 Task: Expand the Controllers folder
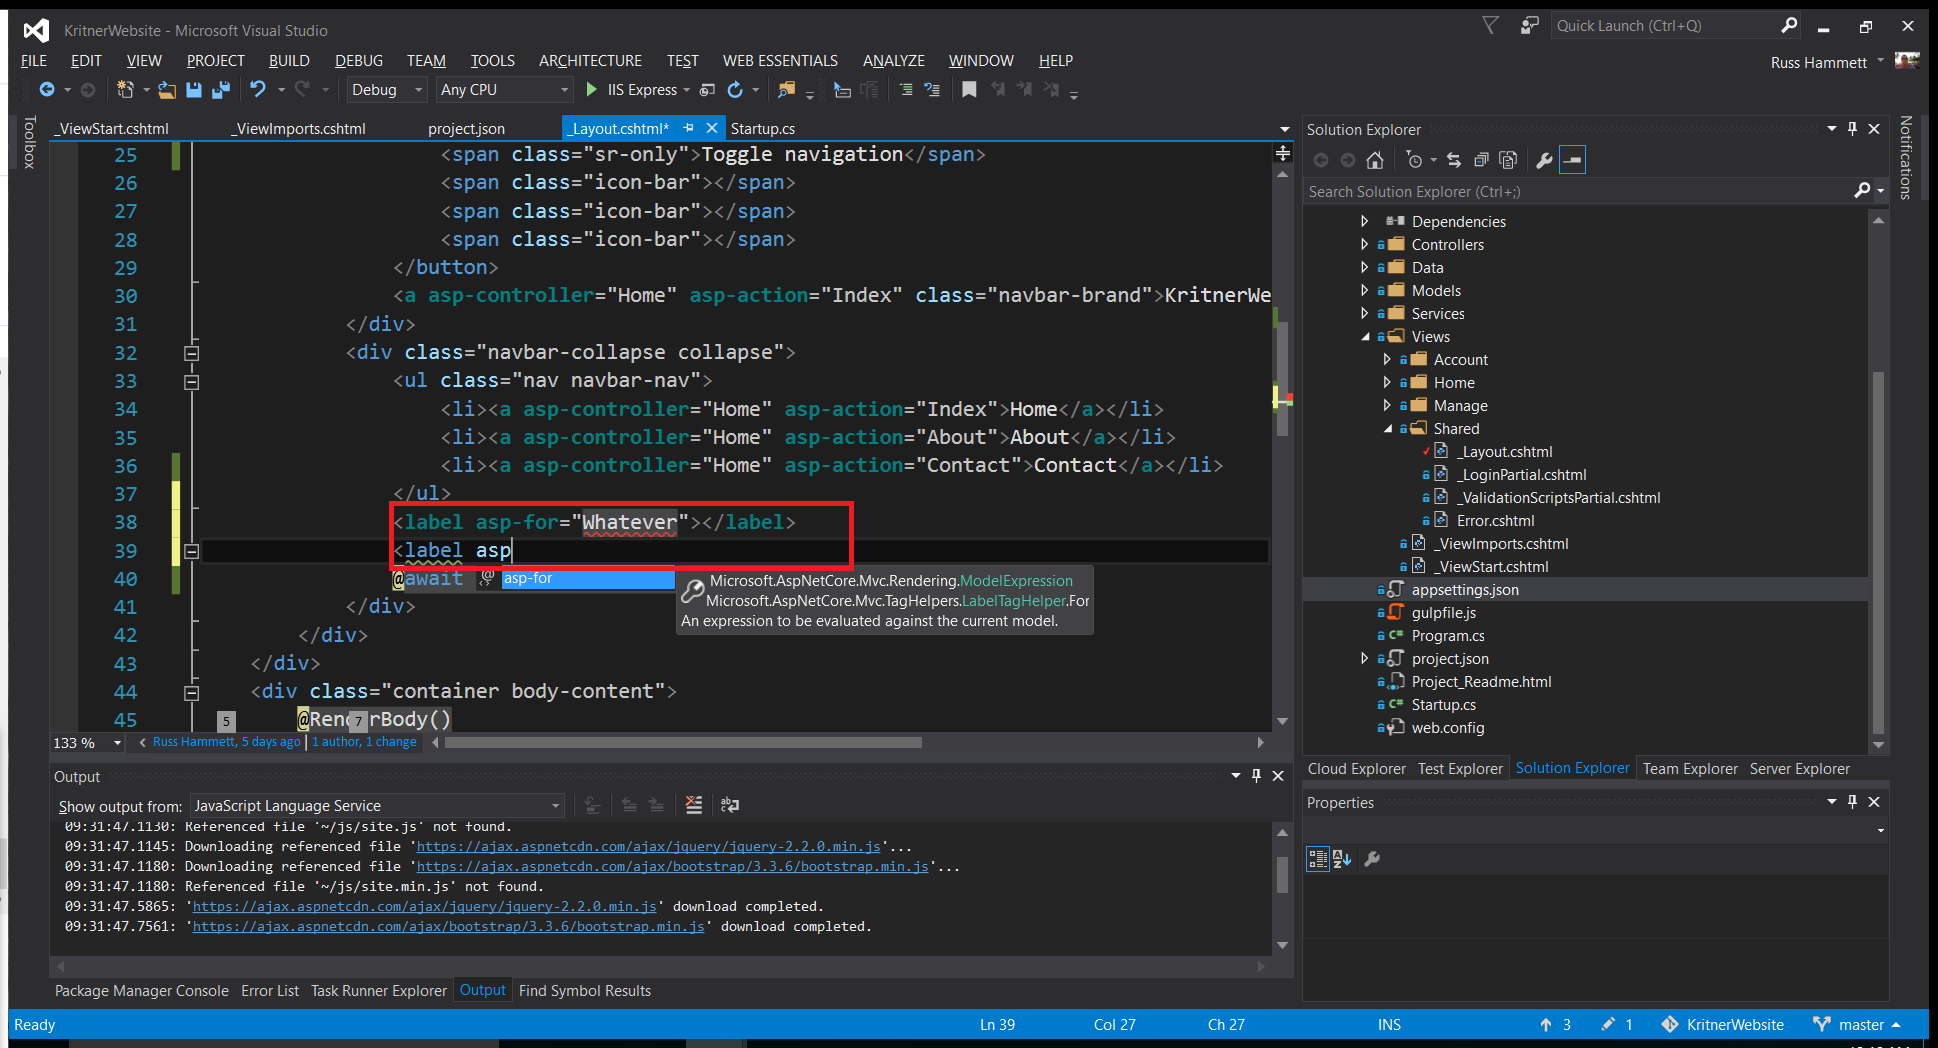point(1365,244)
